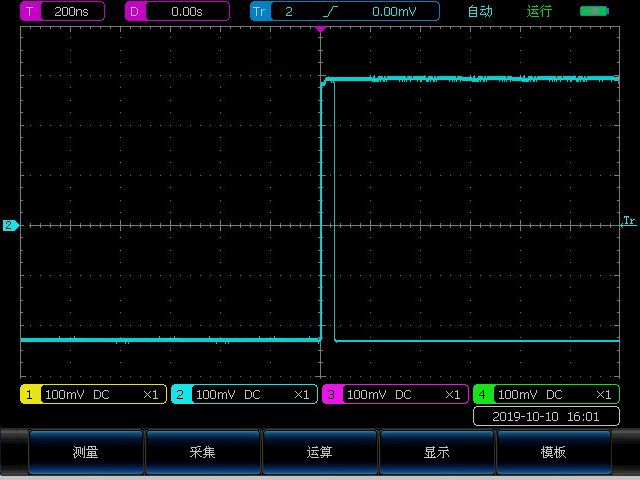Open the 测量 menu
This screenshot has width=640, height=480.
(x=86, y=452)
